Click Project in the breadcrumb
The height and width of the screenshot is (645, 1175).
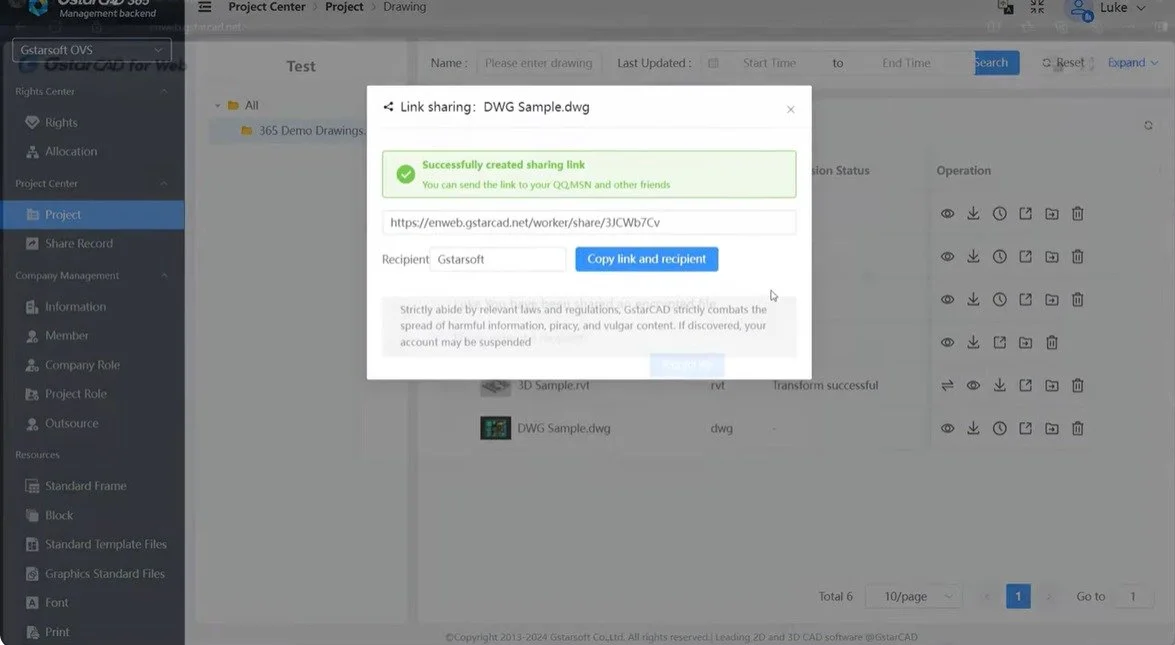344,7
